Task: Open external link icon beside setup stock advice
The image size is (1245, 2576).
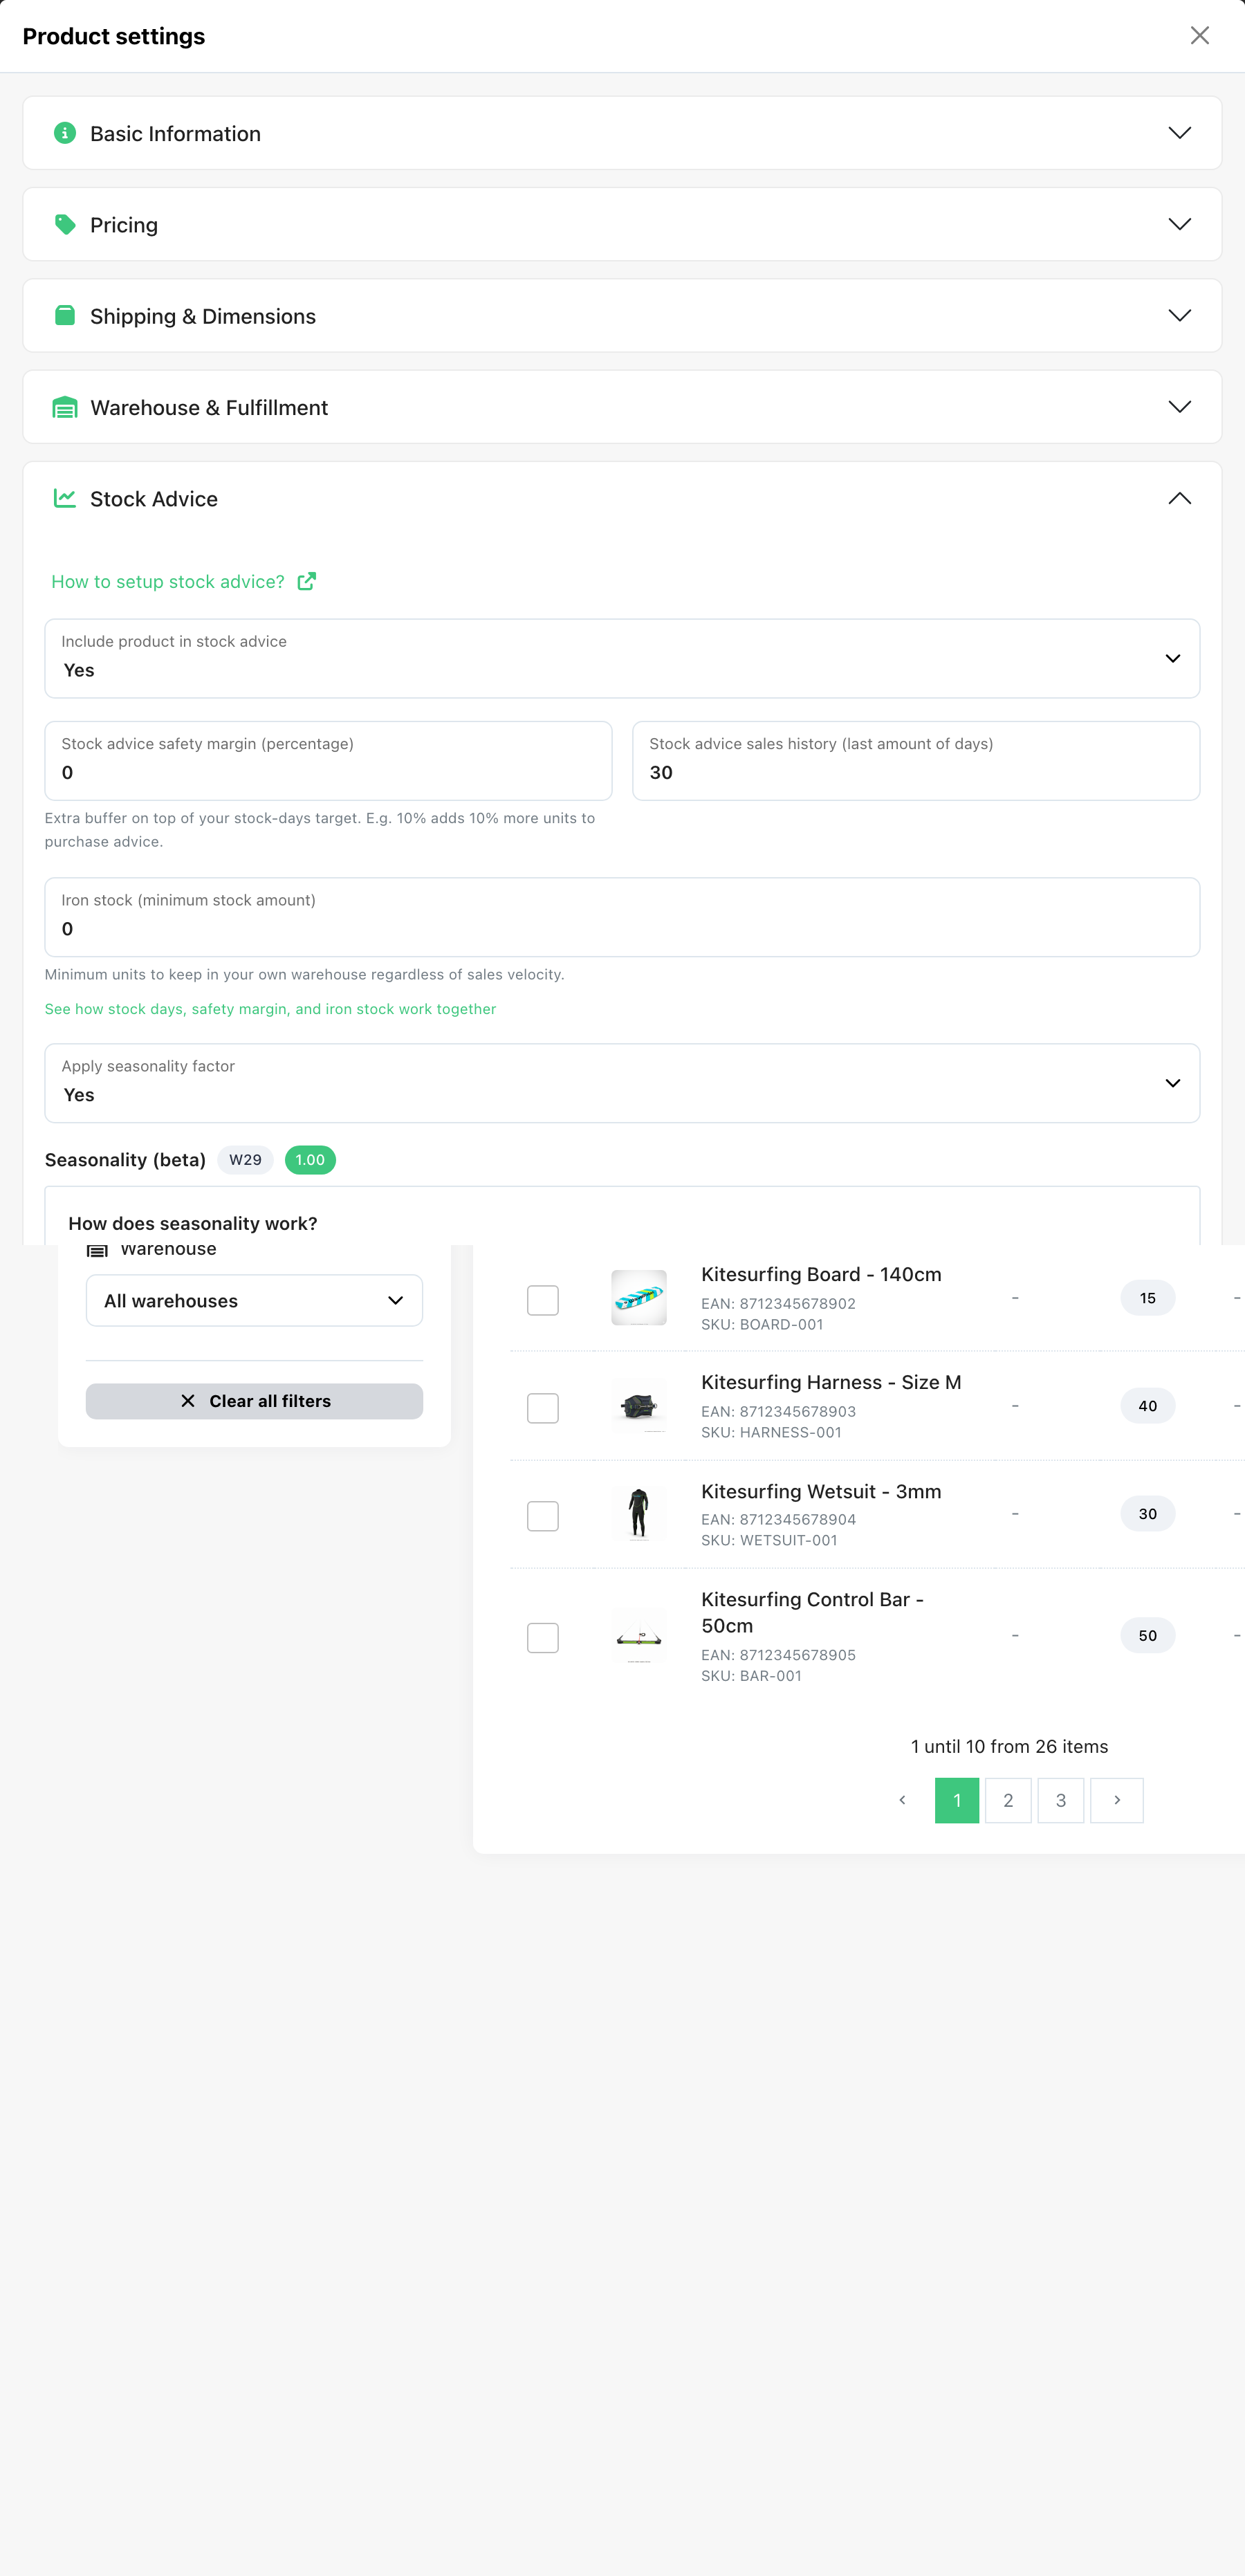Action: click(x=307, y=581)
